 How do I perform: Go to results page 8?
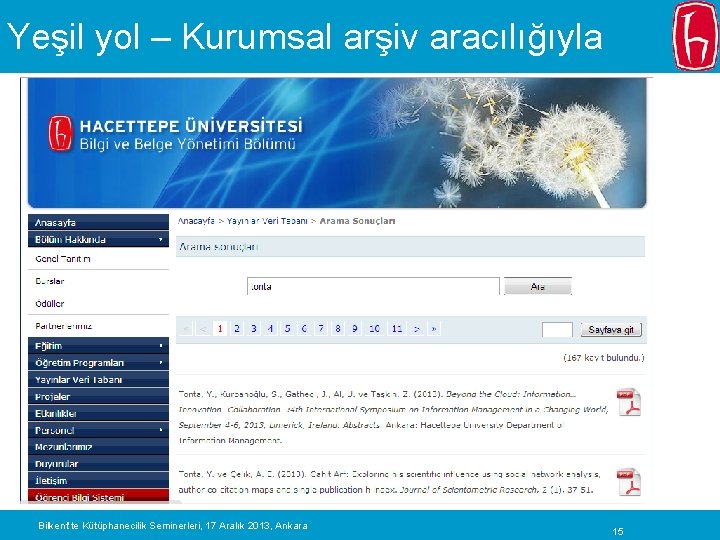click(338, 329)
